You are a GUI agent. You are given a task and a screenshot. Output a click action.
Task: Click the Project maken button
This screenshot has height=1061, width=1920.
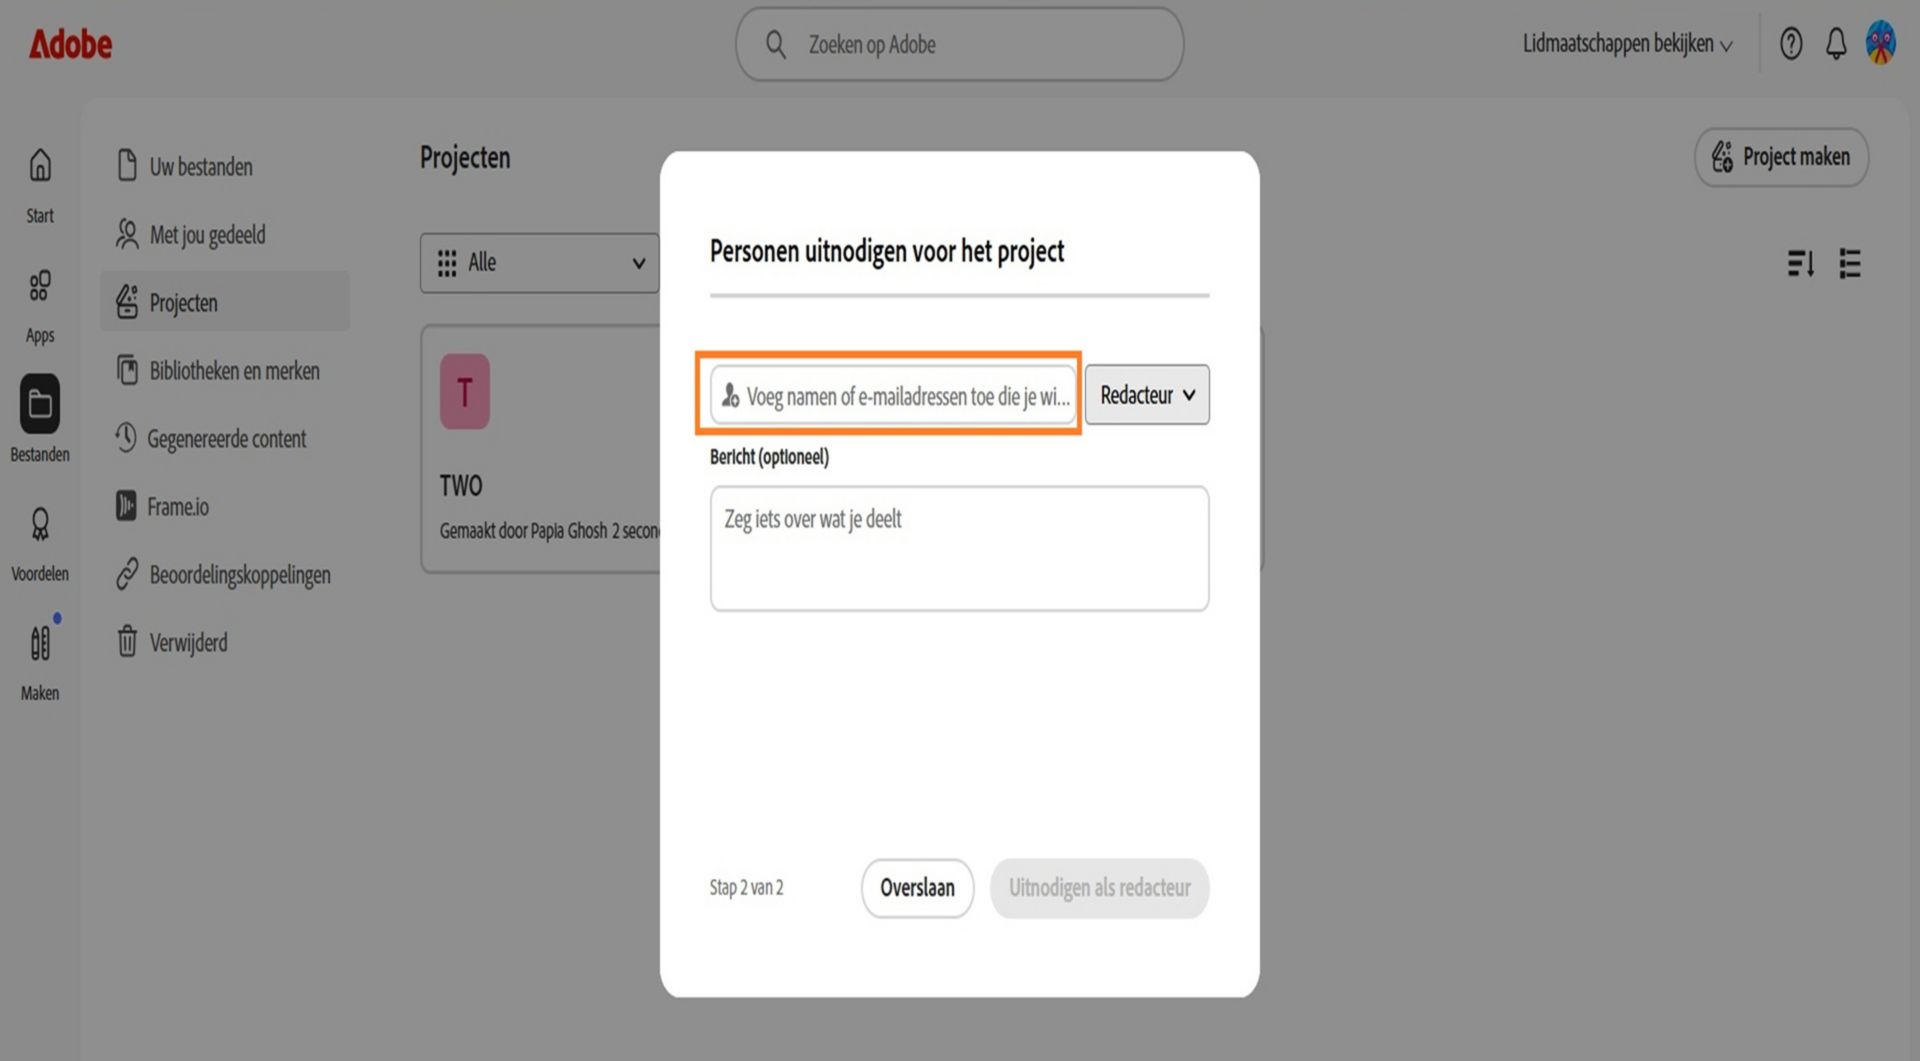tap(1781, 157)
